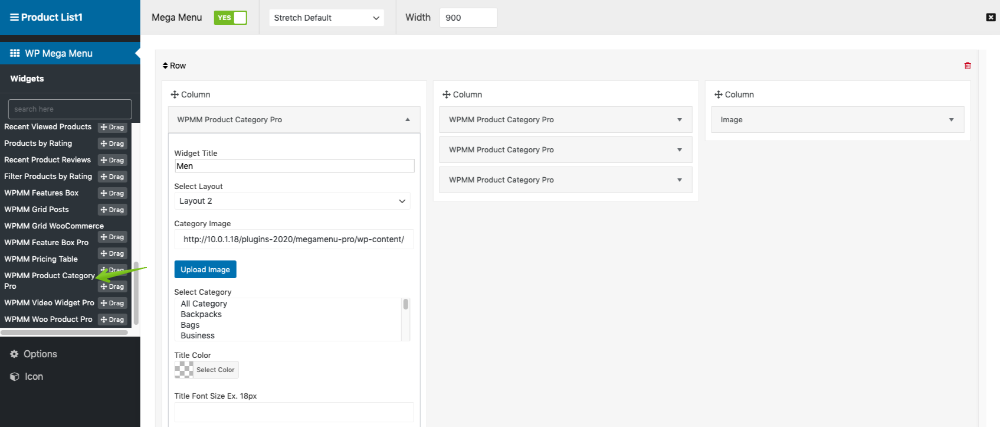
Task: Click the Options gear icon
Action: pos(14,354)
